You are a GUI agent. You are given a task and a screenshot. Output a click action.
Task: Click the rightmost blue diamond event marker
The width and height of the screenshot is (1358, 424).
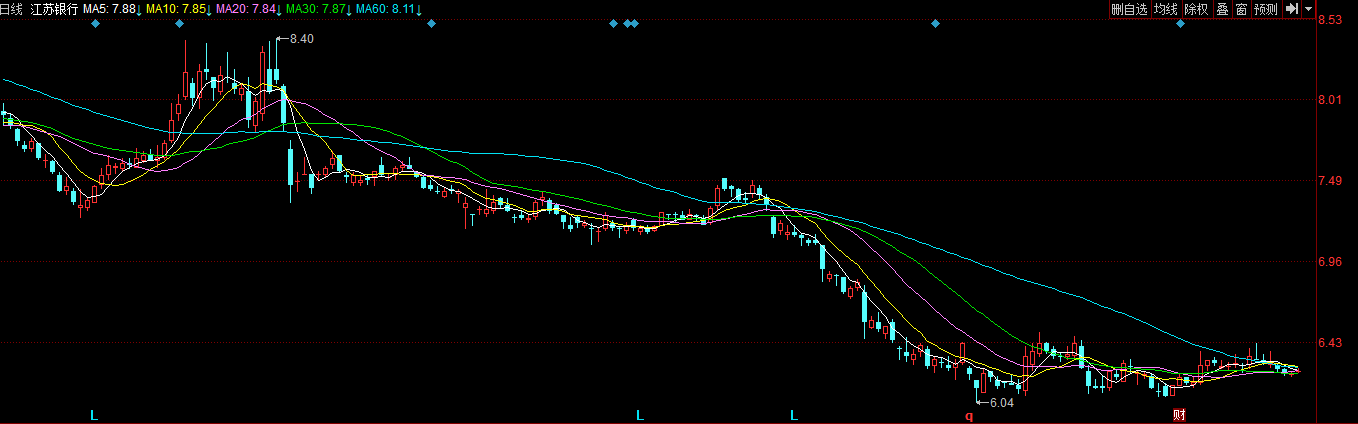point(1180,23)
